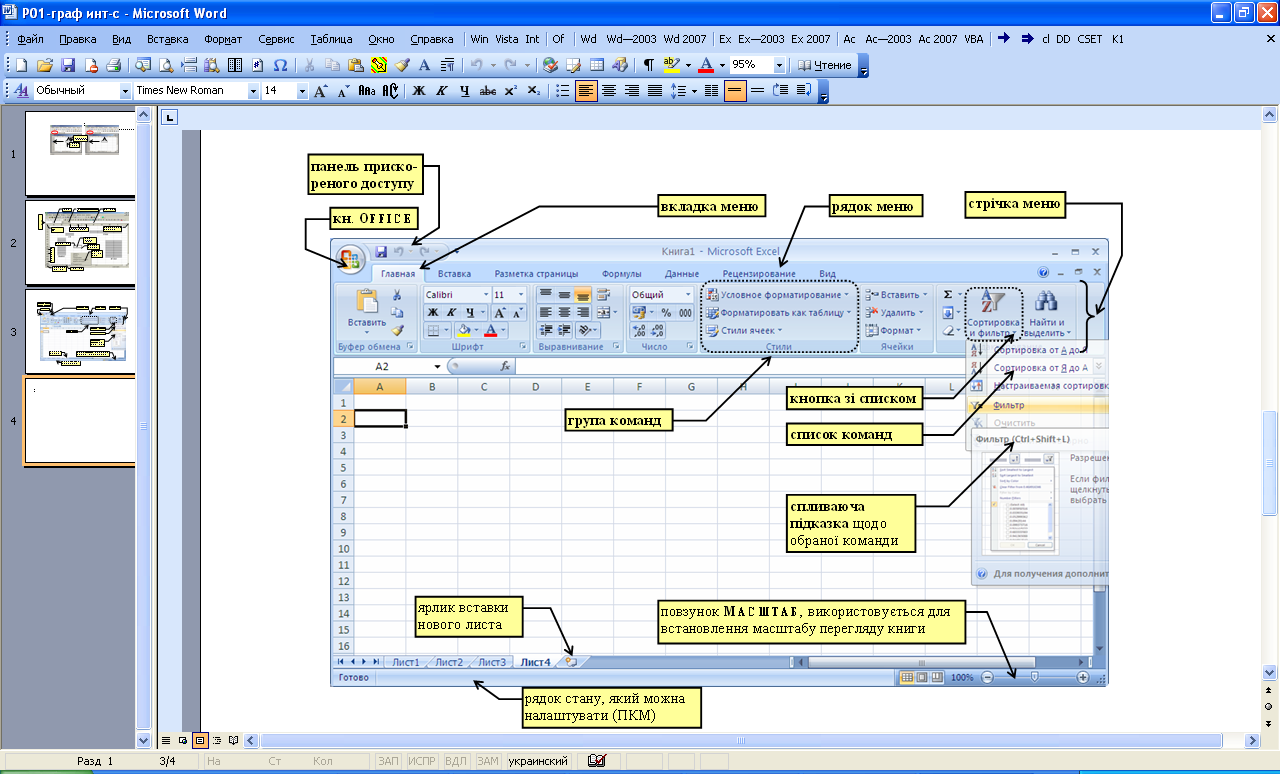Paste from clipboard with the Paste icon

click(x=356, y=65)
